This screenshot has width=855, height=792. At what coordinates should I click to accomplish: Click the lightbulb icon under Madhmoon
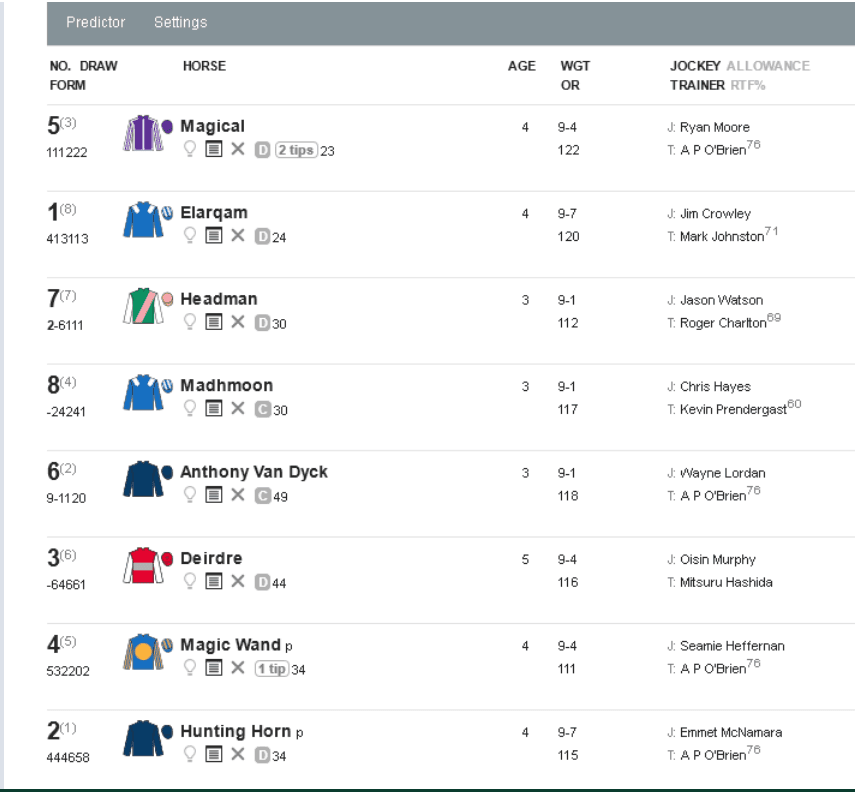click(x=188, y=408)
